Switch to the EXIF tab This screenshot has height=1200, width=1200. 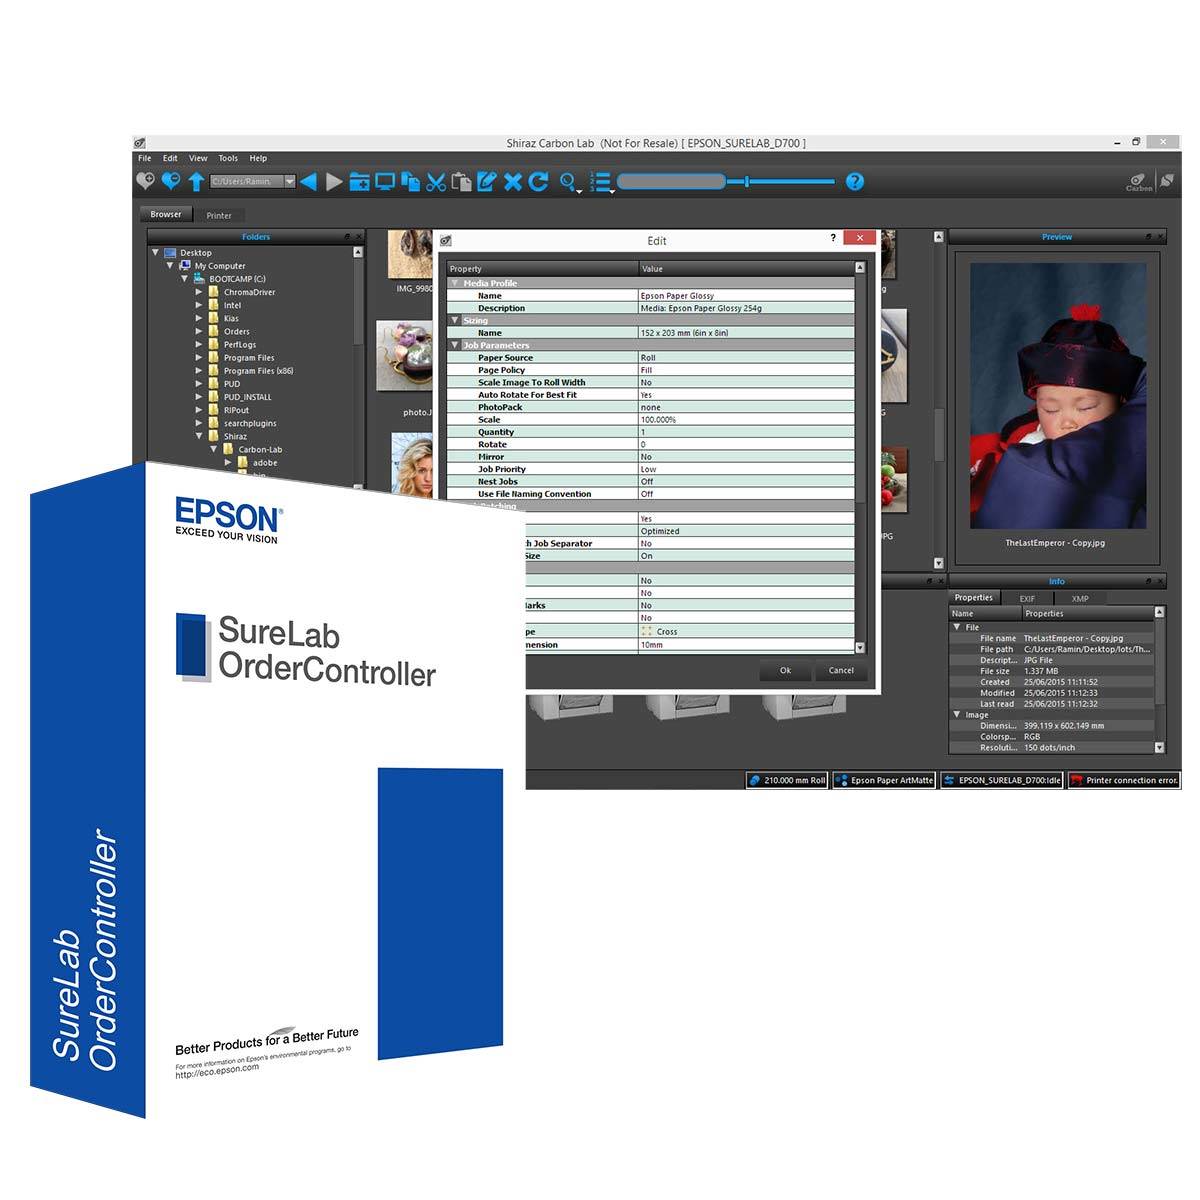(1027, 598)
